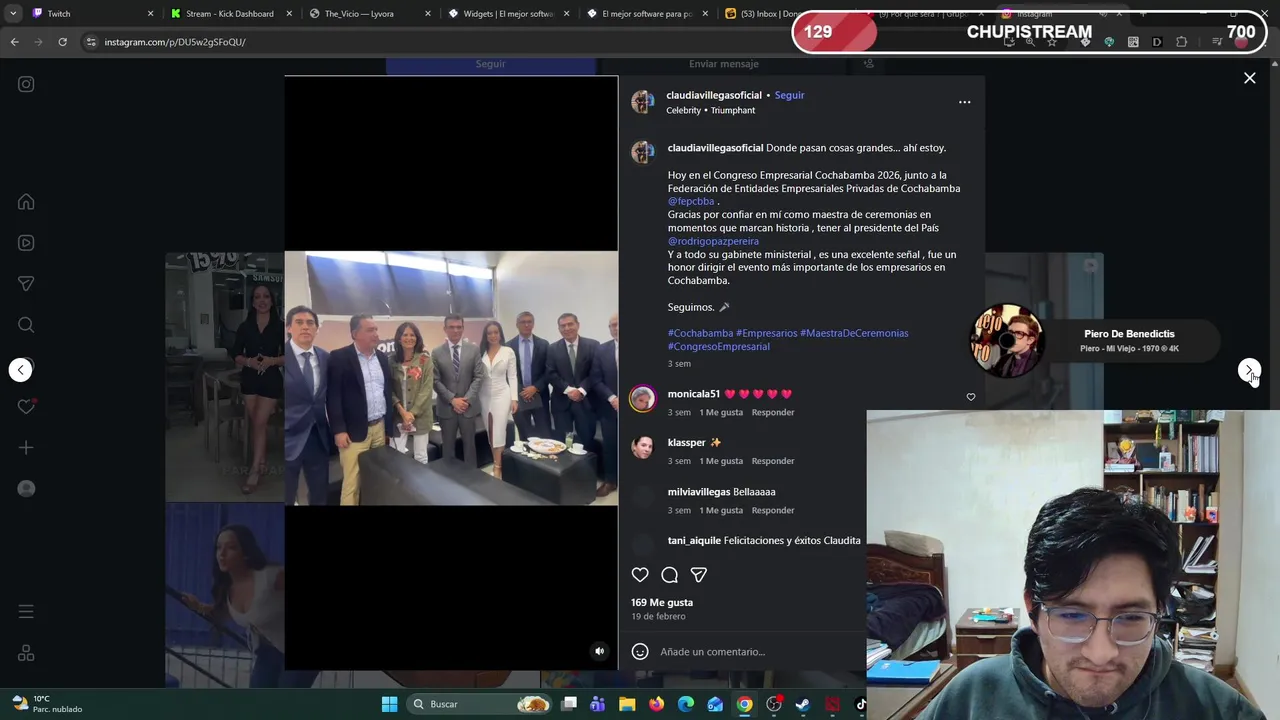The height and width of the screenshot is (720, 1280).
Task: Switch to El mejor software para tab
Action: 647,14
